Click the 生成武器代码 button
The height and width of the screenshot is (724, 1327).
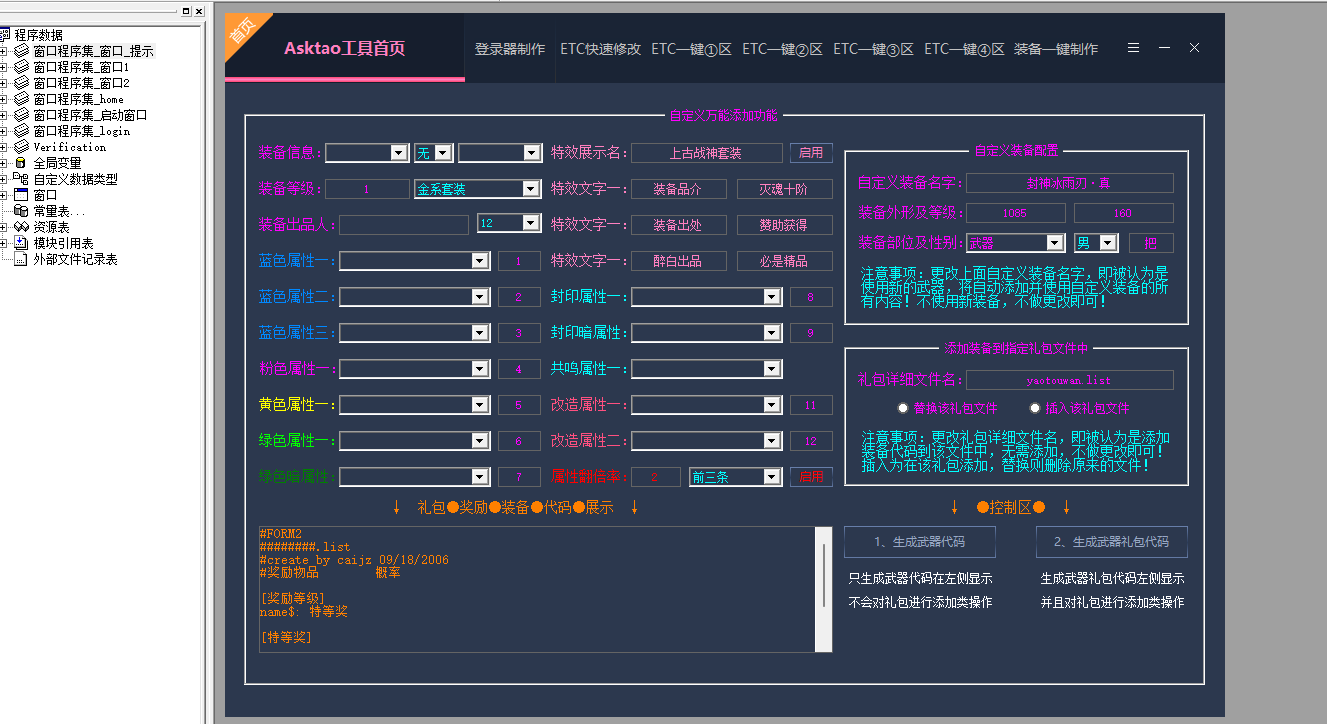[x=919, y=541]
